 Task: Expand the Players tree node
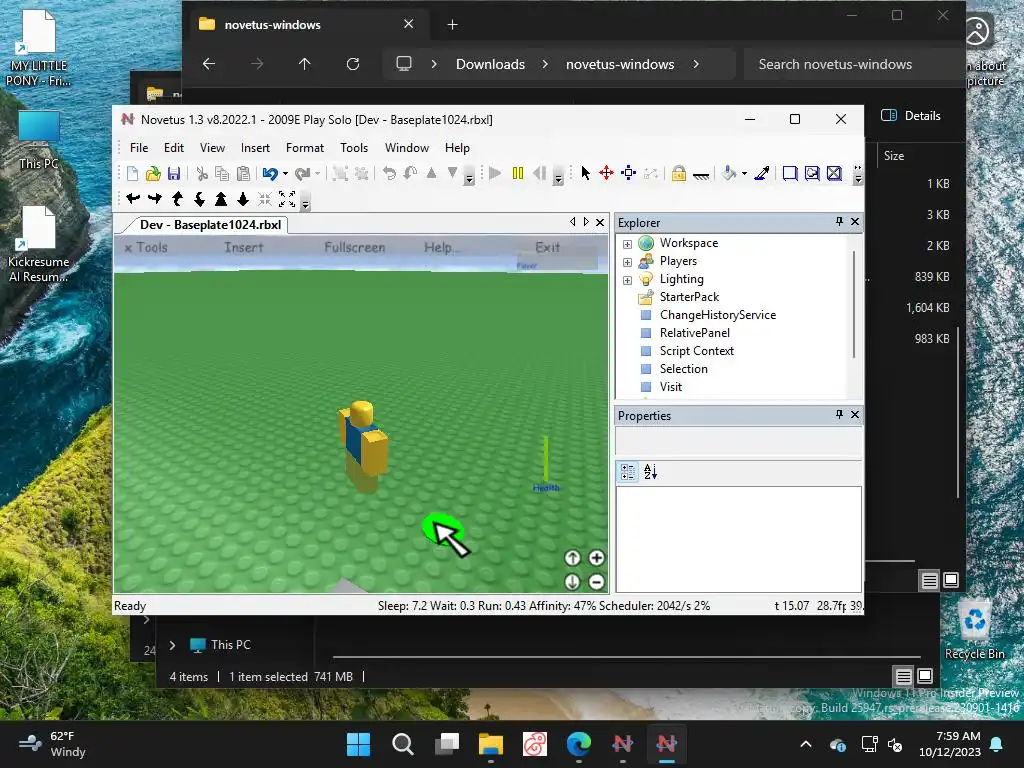coord(627,262)
